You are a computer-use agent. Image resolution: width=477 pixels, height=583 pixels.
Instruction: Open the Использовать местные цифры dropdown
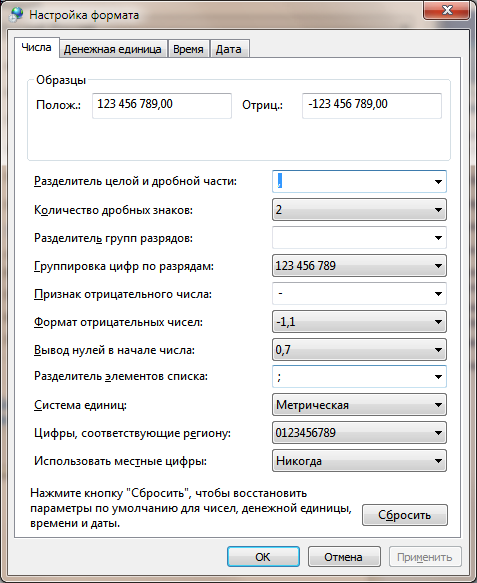[359, 461]
